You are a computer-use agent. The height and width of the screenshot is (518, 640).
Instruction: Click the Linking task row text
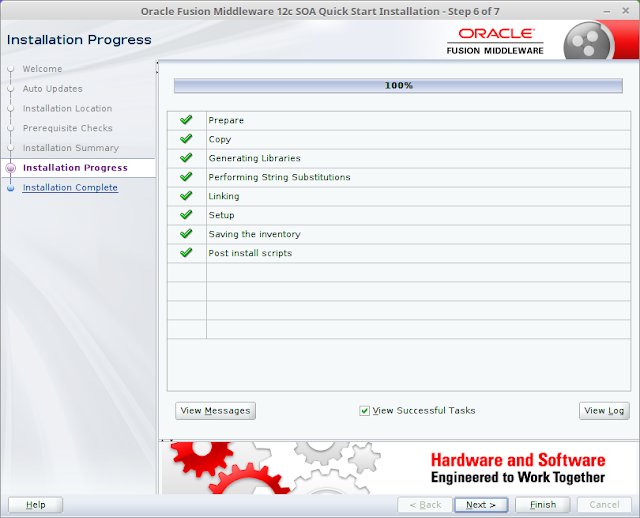224,196
